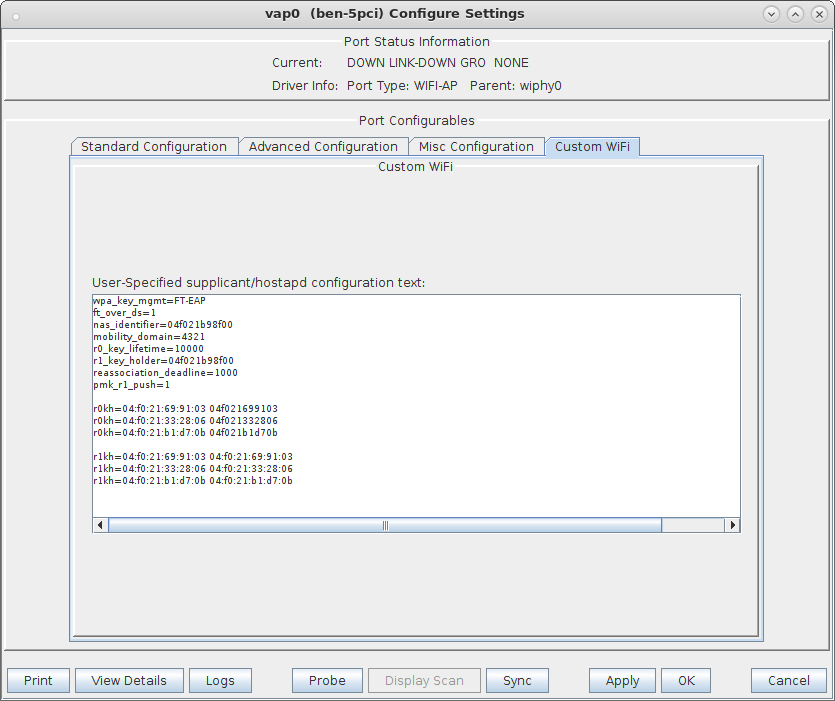Open the Advanced Configuration tab

[323, 147]
